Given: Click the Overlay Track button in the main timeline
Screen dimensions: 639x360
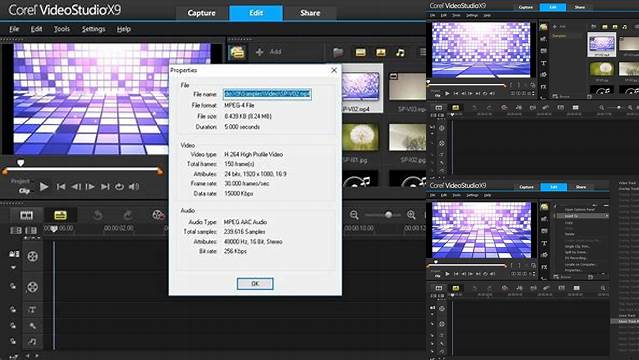Looking at the screenshot, I should [33, 287].
